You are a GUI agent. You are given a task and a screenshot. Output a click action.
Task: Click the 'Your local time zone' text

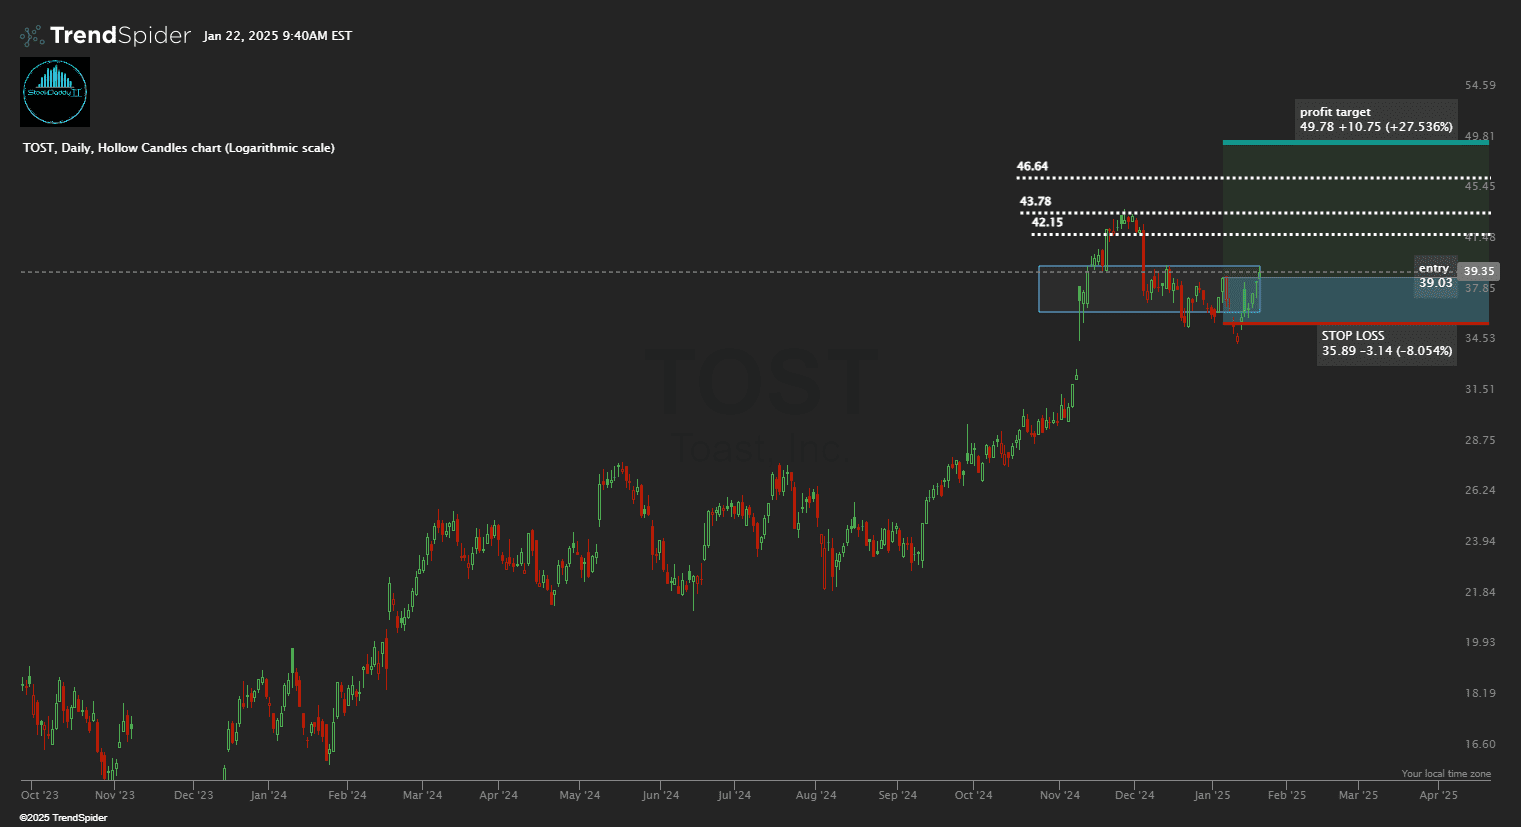(1445, 774)
